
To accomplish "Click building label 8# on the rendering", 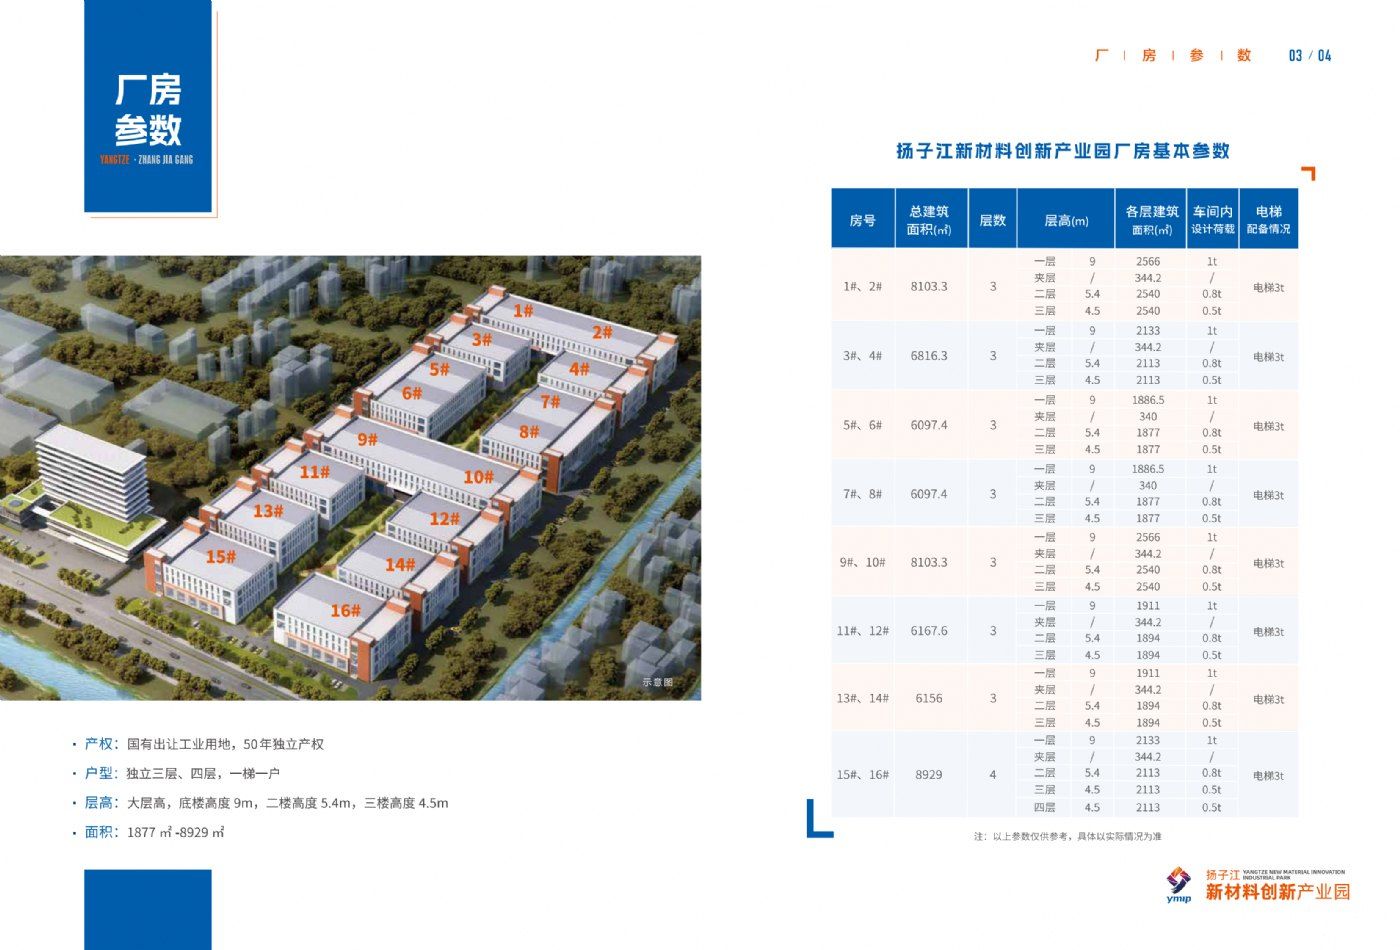I will 529,432.
